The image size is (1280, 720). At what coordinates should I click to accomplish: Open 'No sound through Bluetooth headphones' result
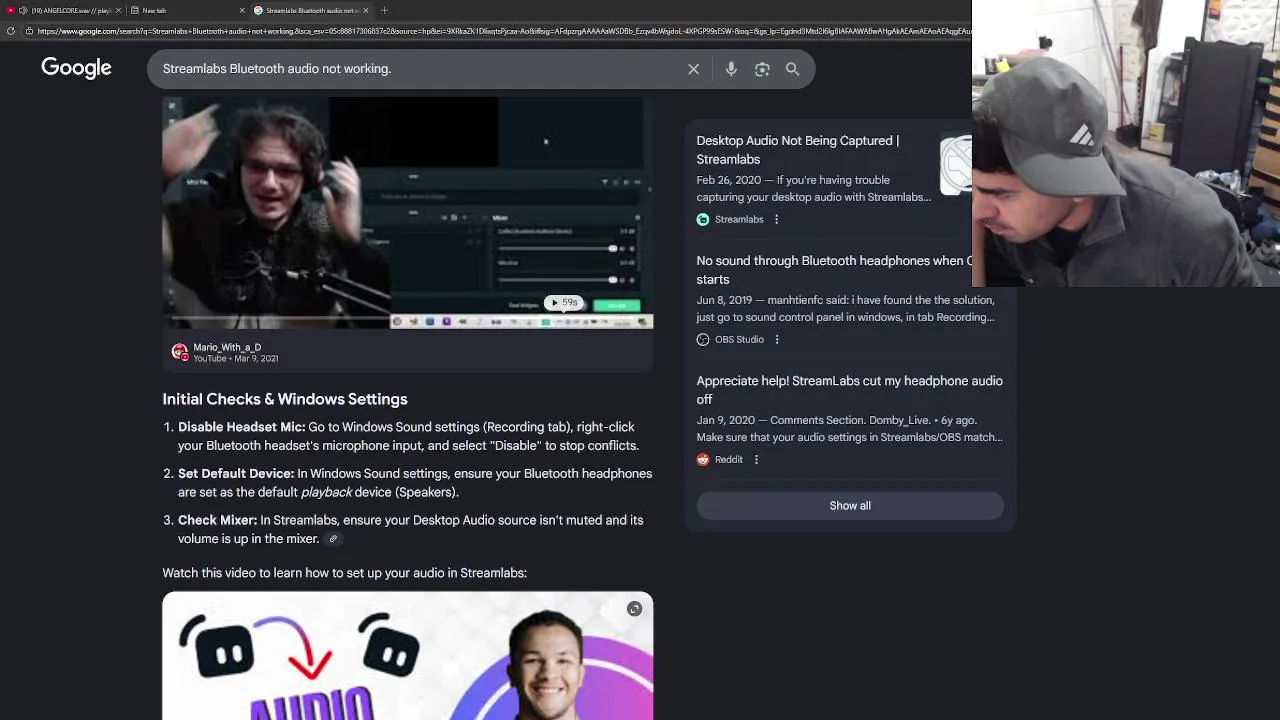(x=834, y=270)
